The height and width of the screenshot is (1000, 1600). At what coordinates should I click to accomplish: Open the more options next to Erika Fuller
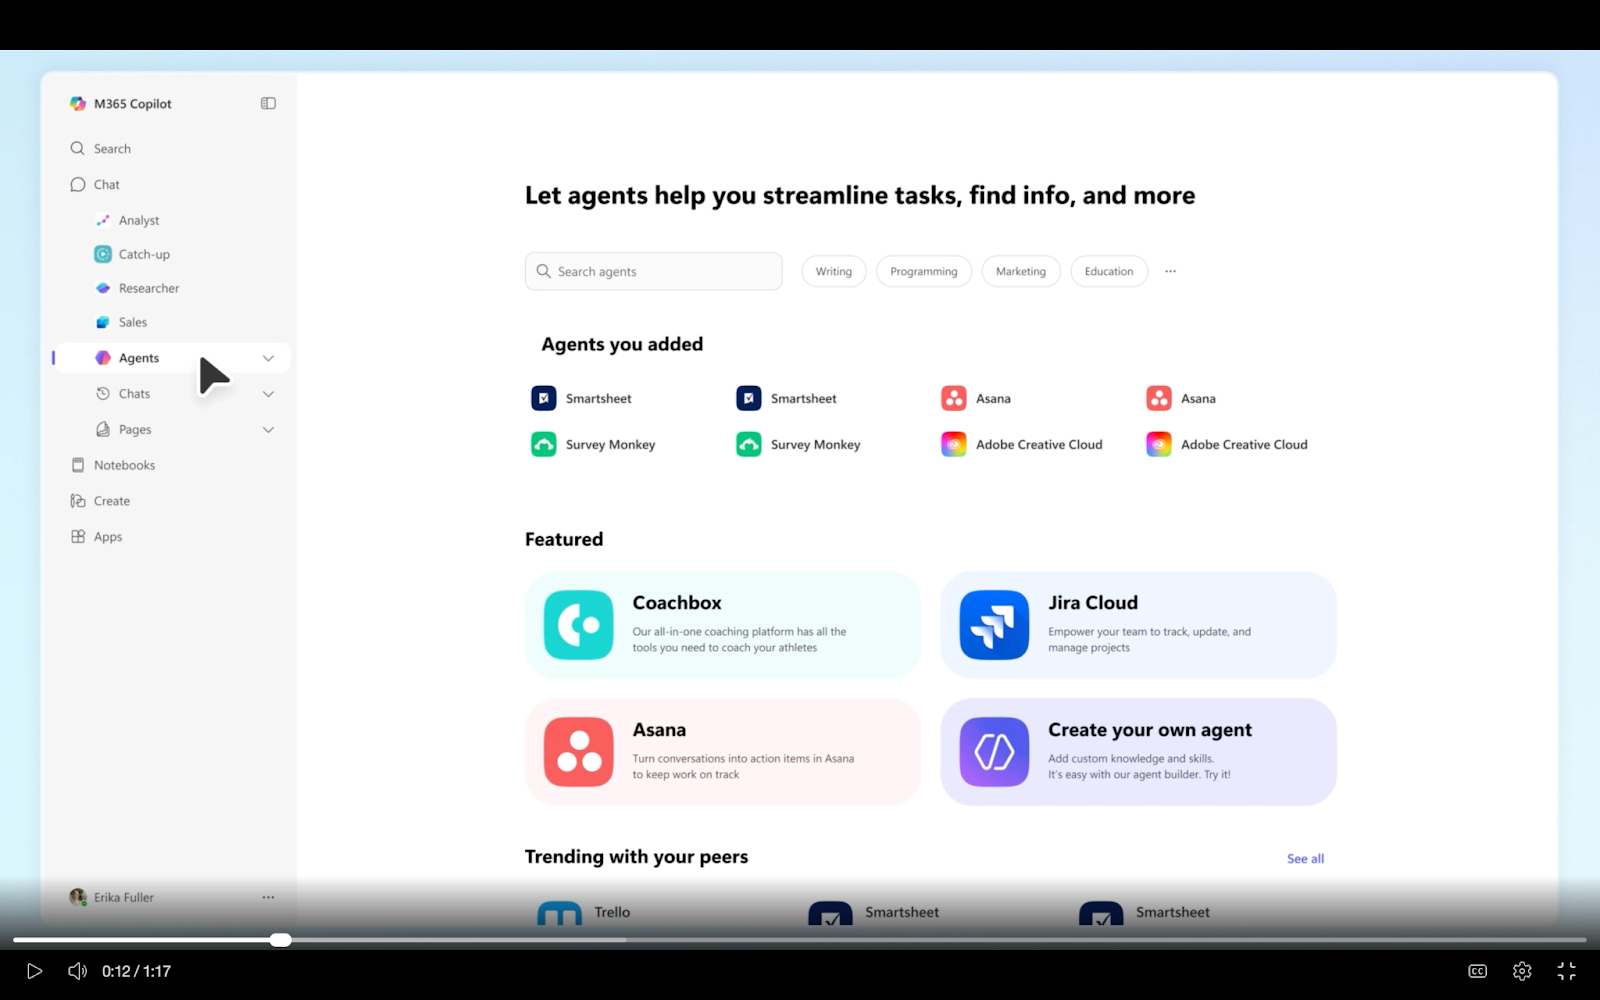click(268, 898)
